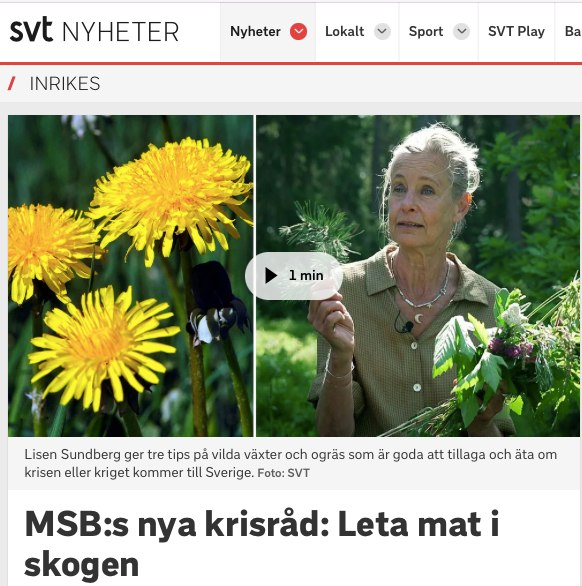Open the headline MSB:s nya krisråd
The width and height of the screenshot is (582, 586).
[x=262, y=544]
